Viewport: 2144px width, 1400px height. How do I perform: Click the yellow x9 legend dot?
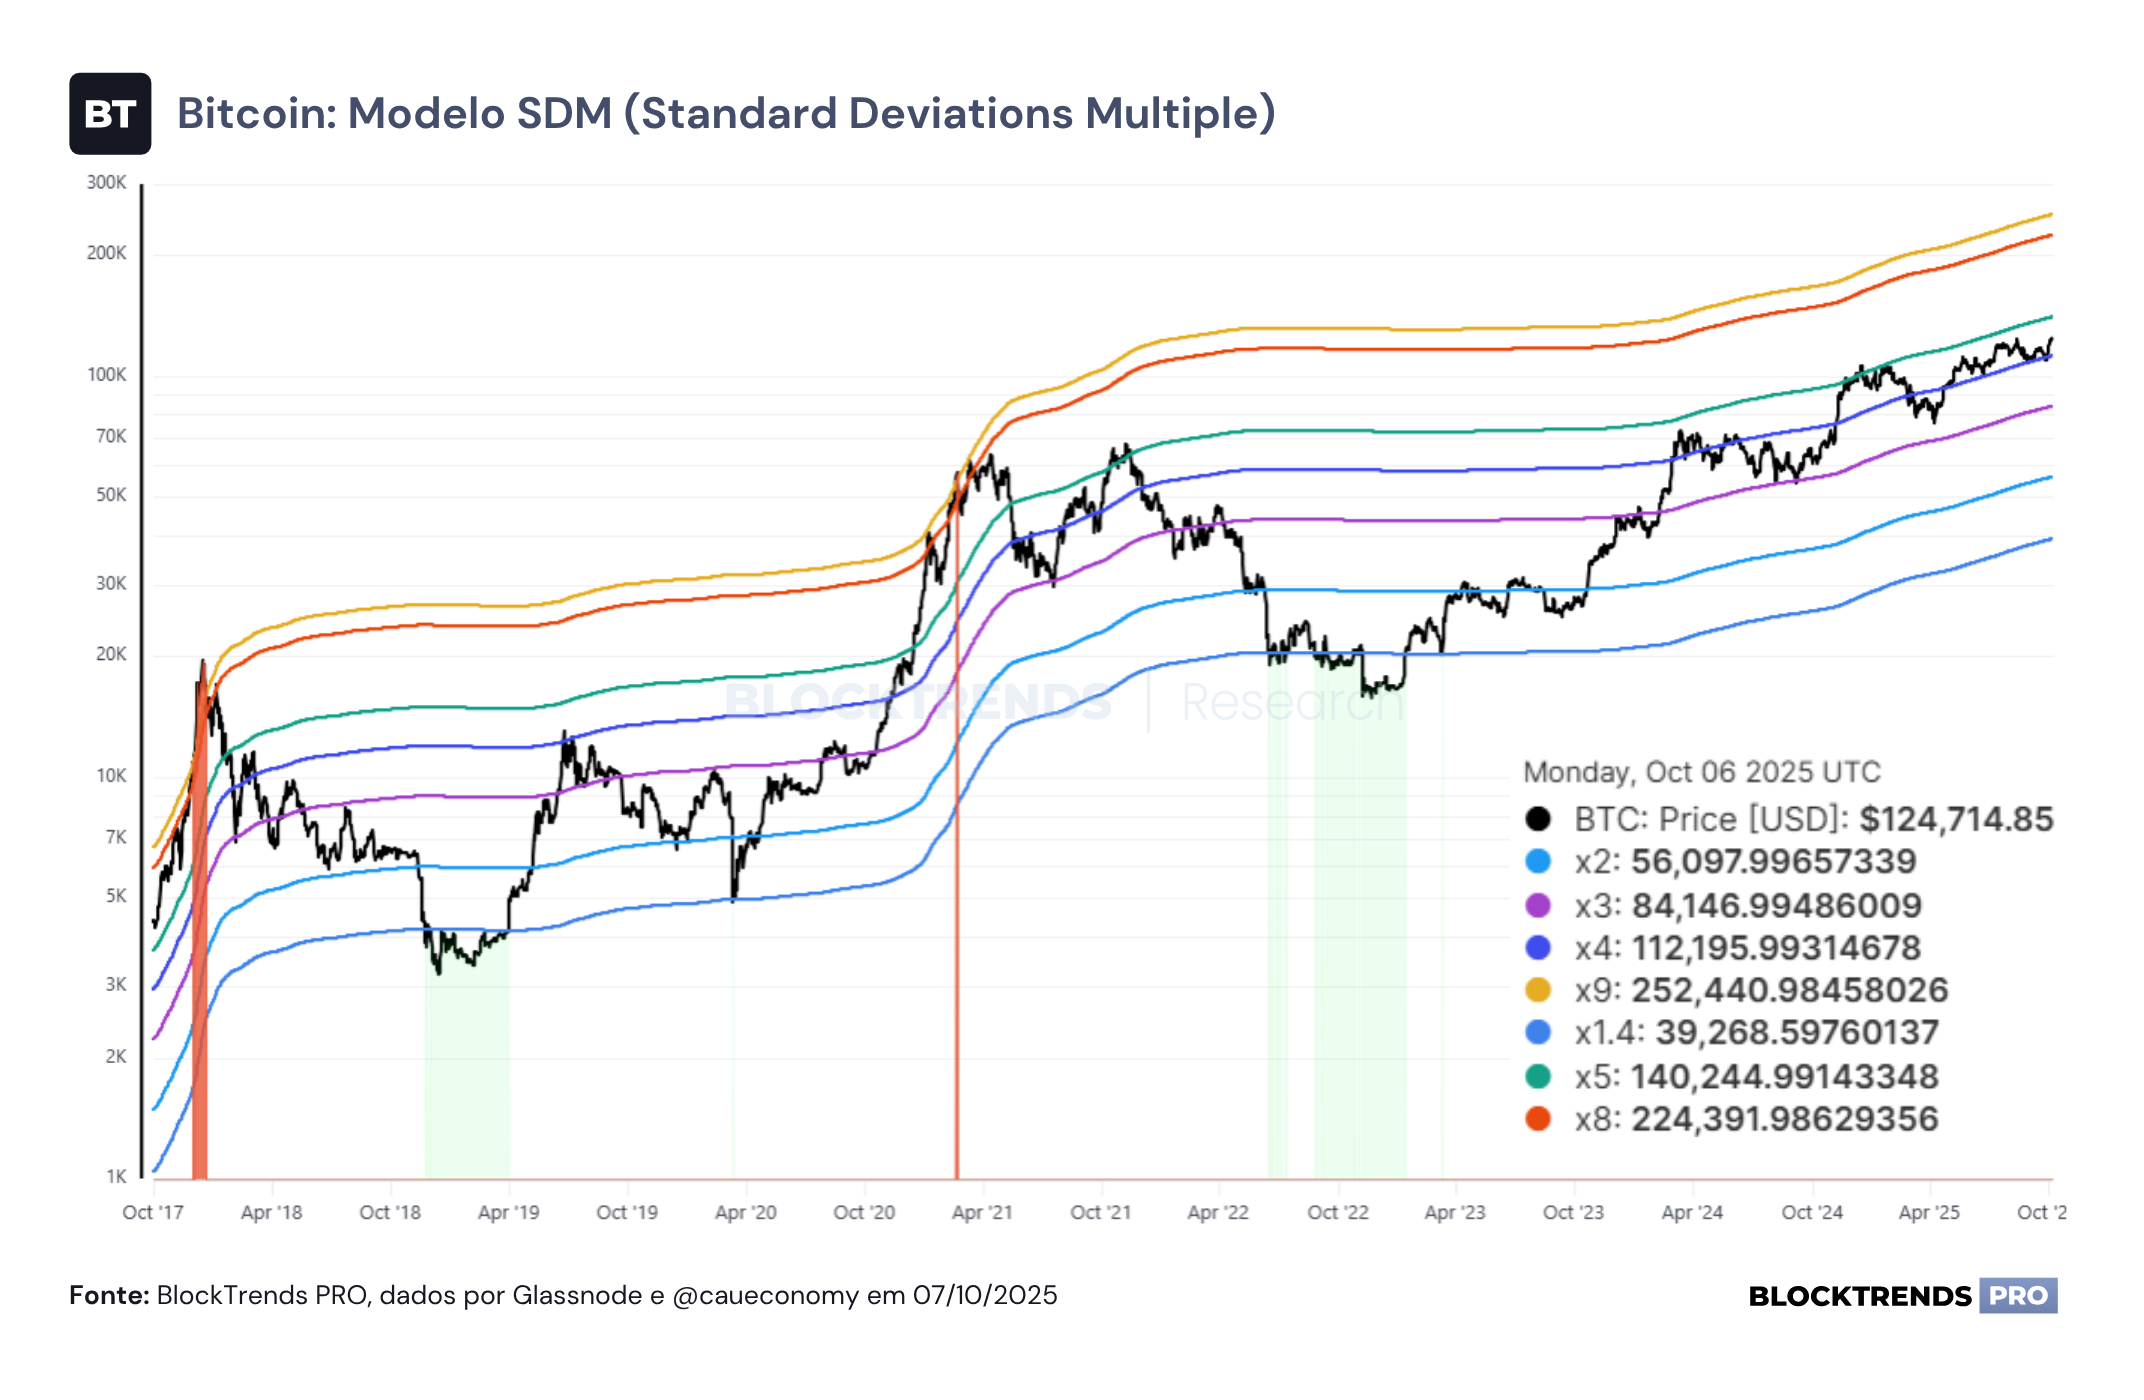click(x=1538, y=990)
